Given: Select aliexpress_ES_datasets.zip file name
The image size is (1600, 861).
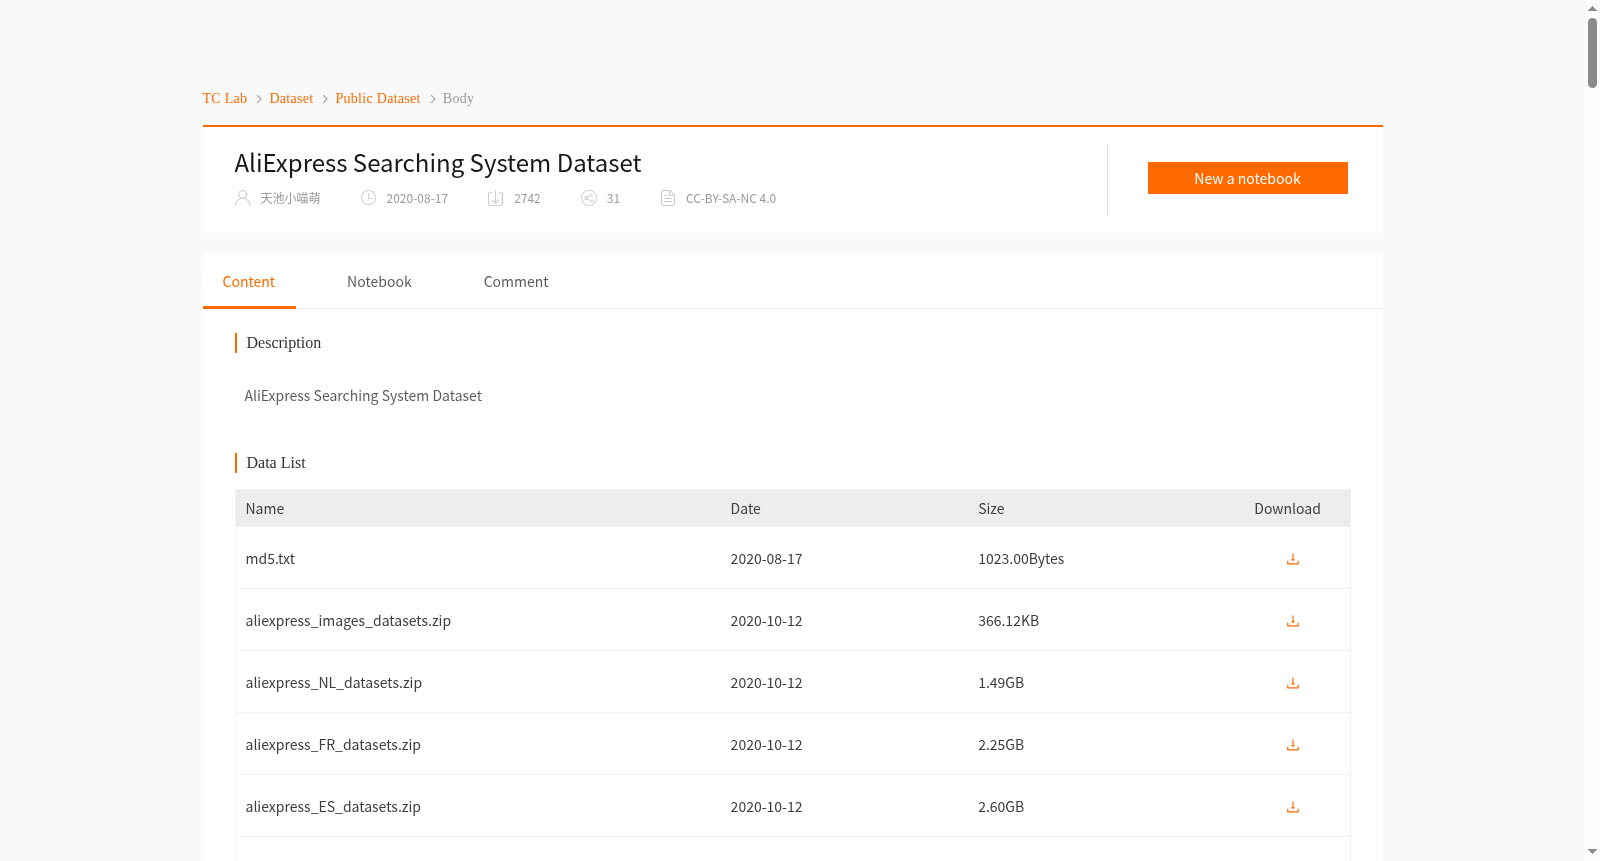Looking at the screenshot, I should (x=333, y=807).
